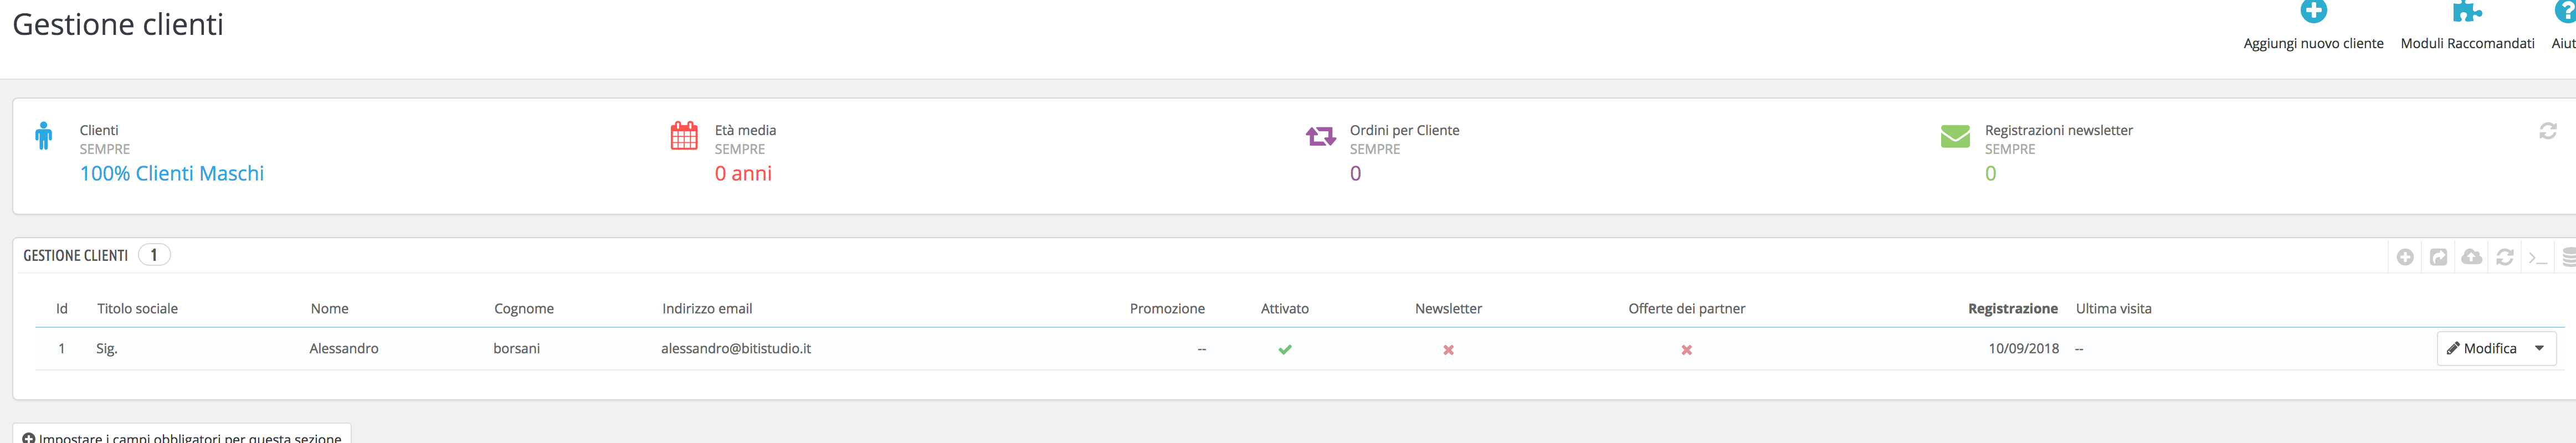The image size is (2576, 443).
Task: Toggle Attivato status green checkmark
Action: tap(1284, 349)
